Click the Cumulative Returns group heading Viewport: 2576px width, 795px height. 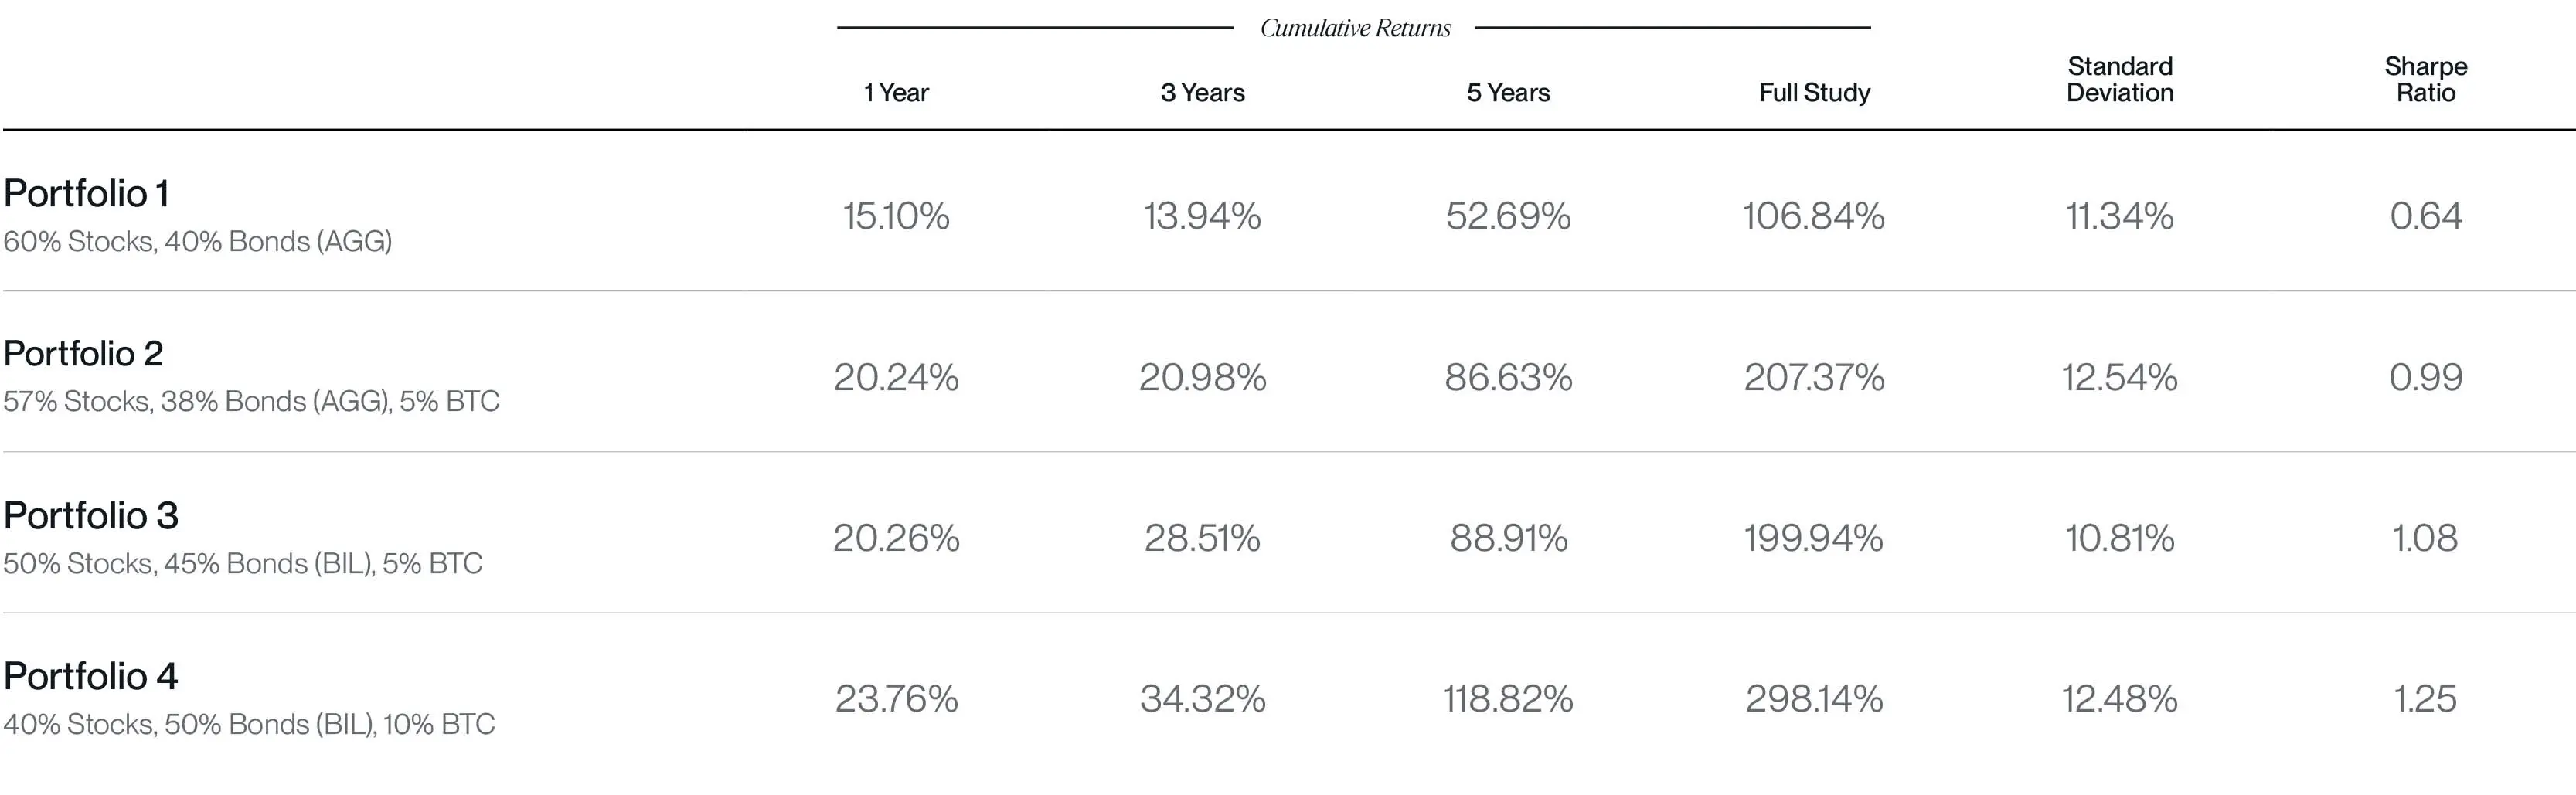click(x=1355, y=28)
